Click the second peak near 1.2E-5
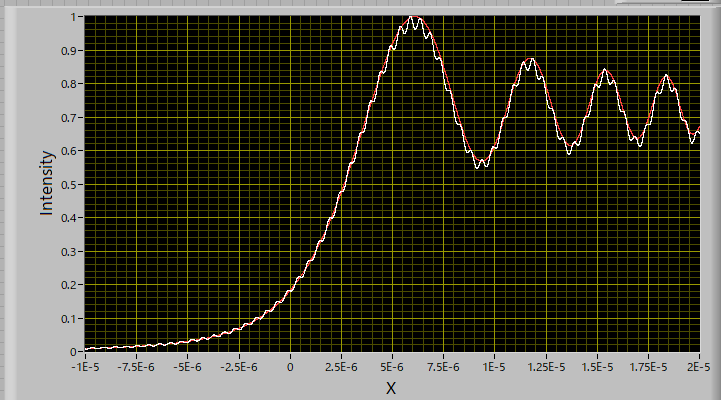Image resolution: width=721 pixels, height=400 pixels. [530, 60]
